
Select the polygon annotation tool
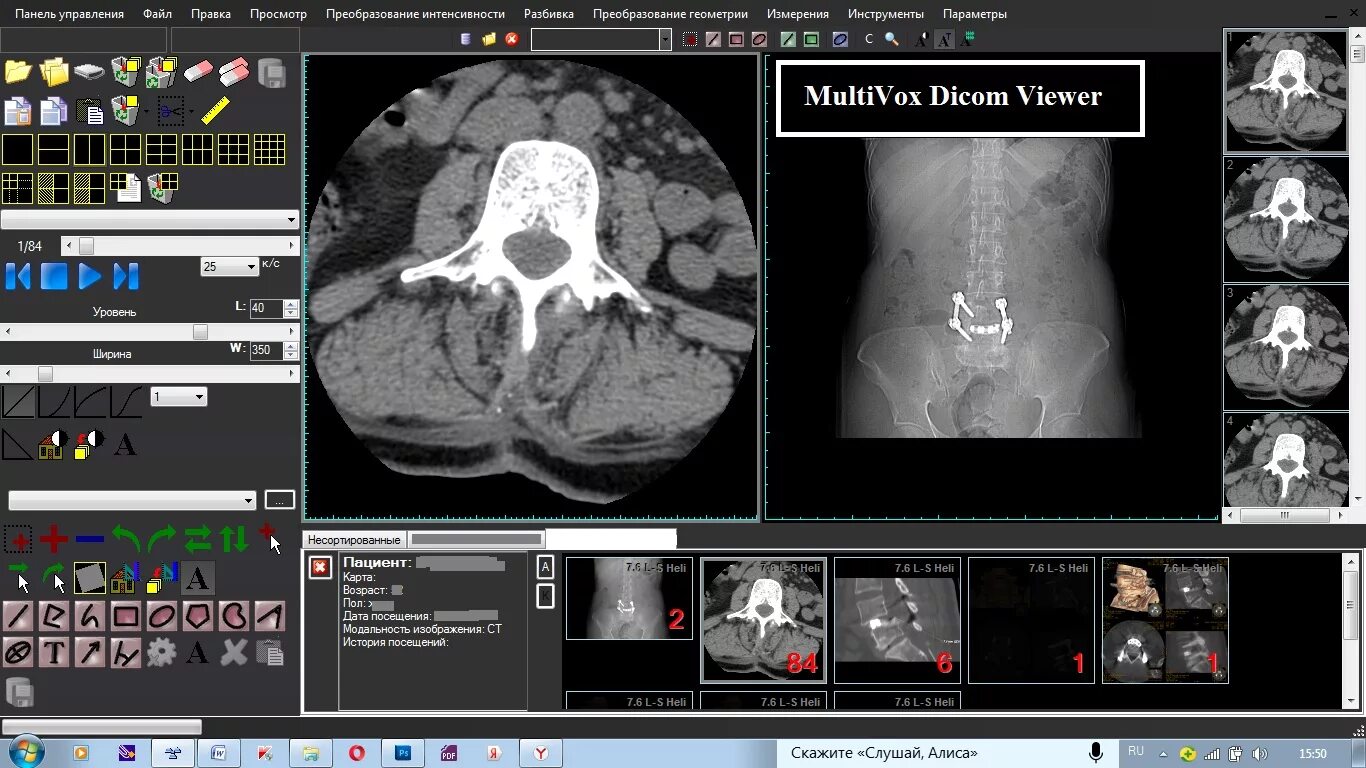click(x=198, y=616)
